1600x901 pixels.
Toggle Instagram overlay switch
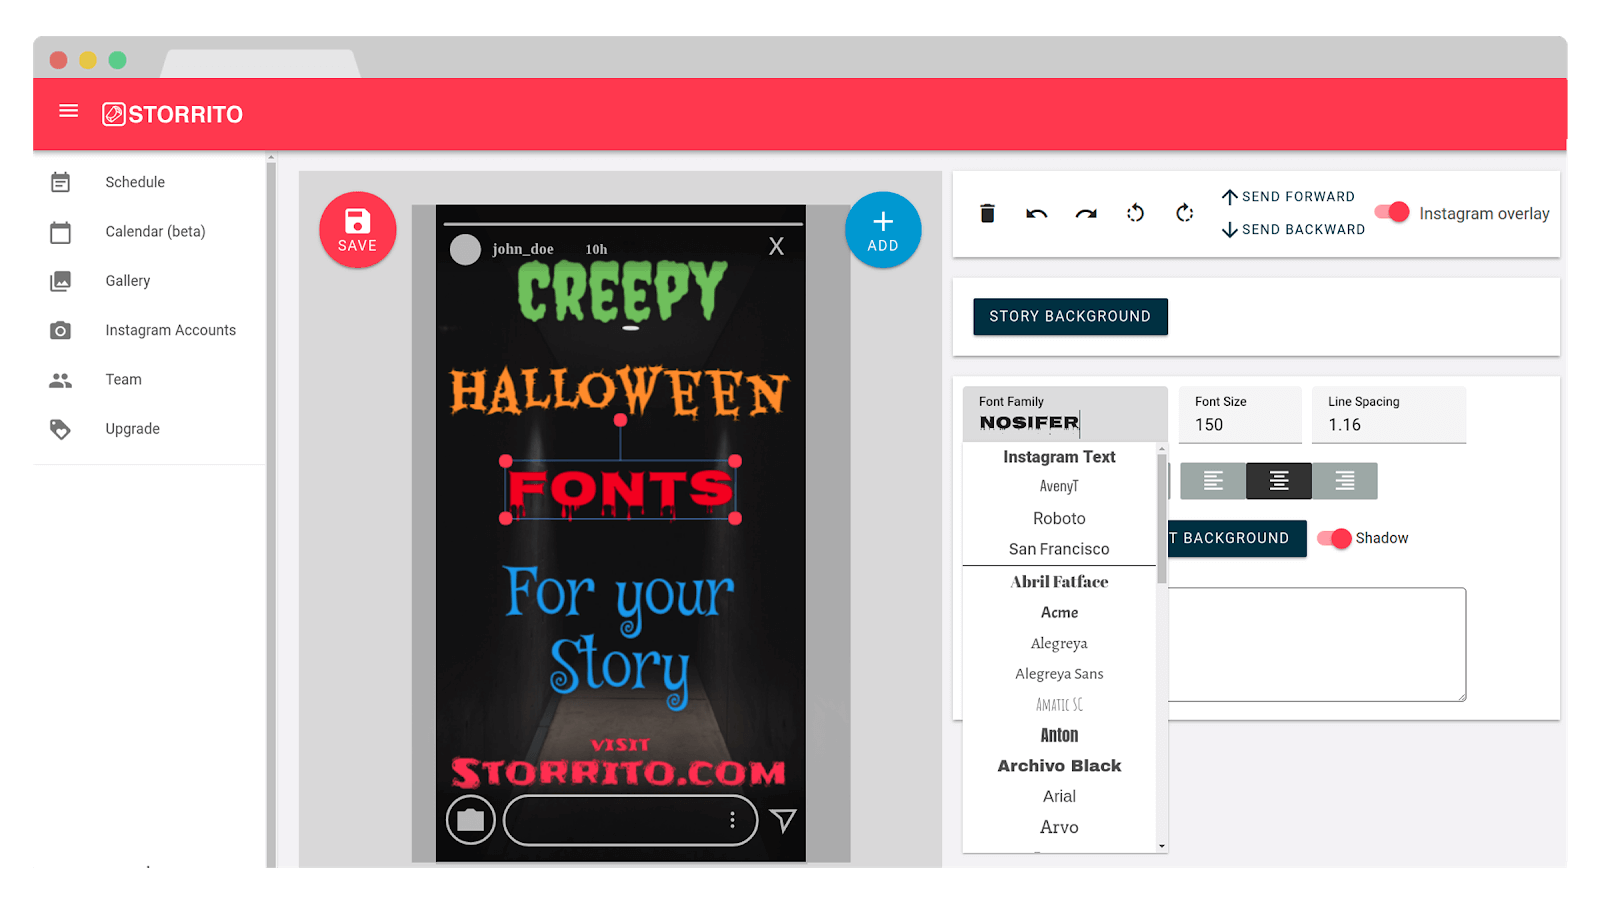[x=1392, y=212]
